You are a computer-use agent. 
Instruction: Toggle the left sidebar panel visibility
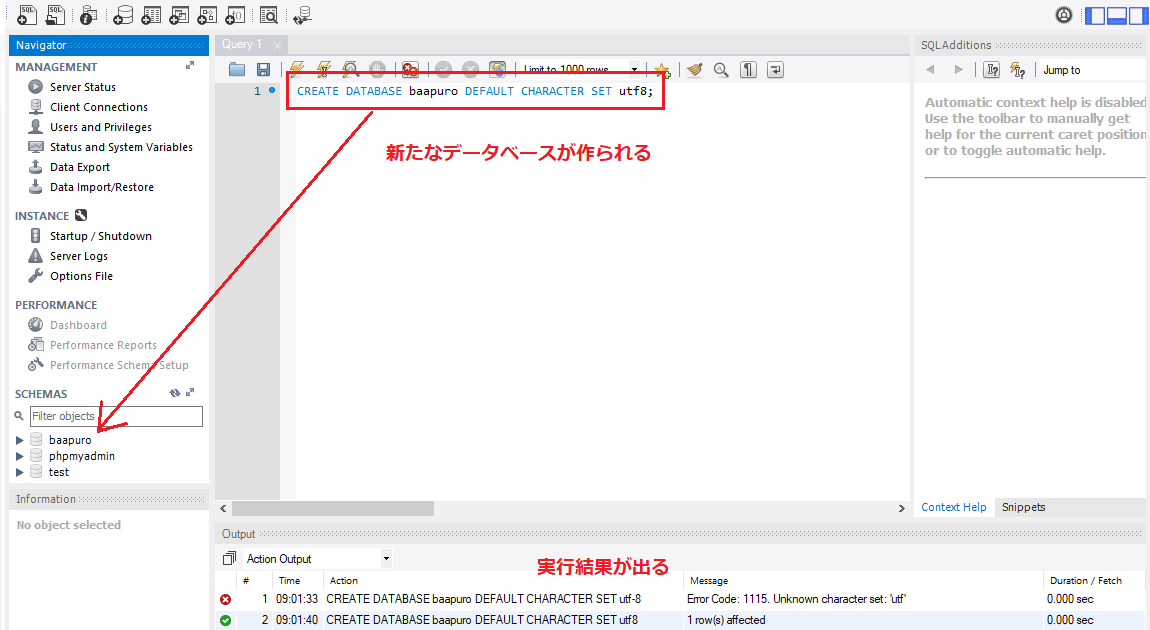pos(1094,15)
